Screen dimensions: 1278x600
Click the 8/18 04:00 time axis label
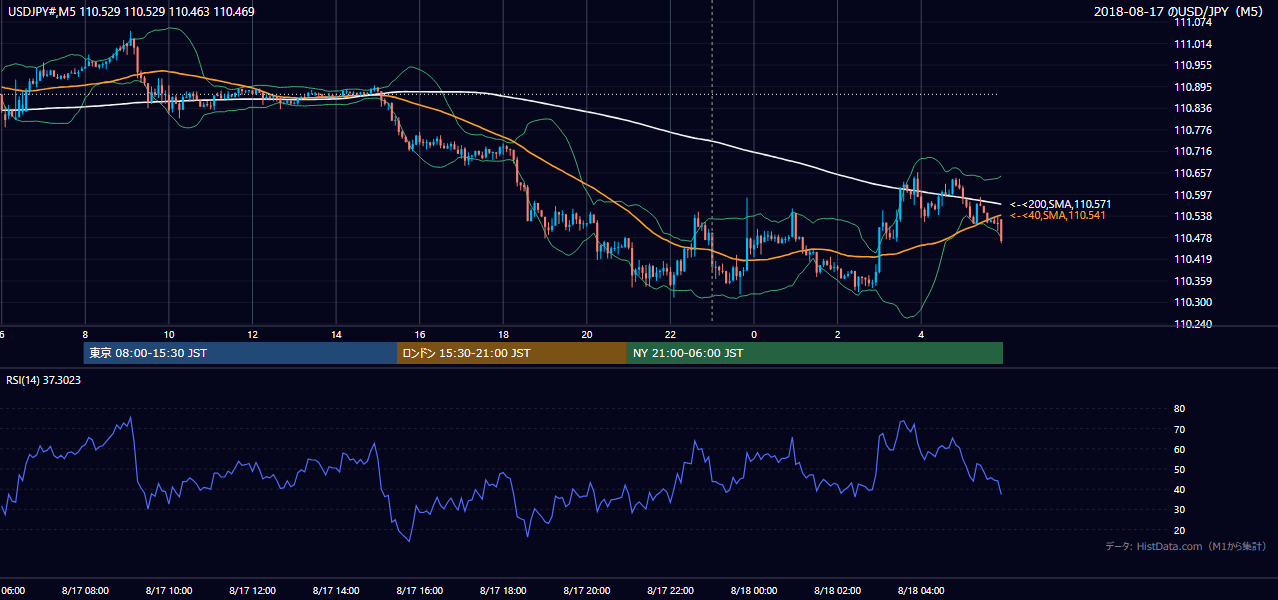point(921,590)
